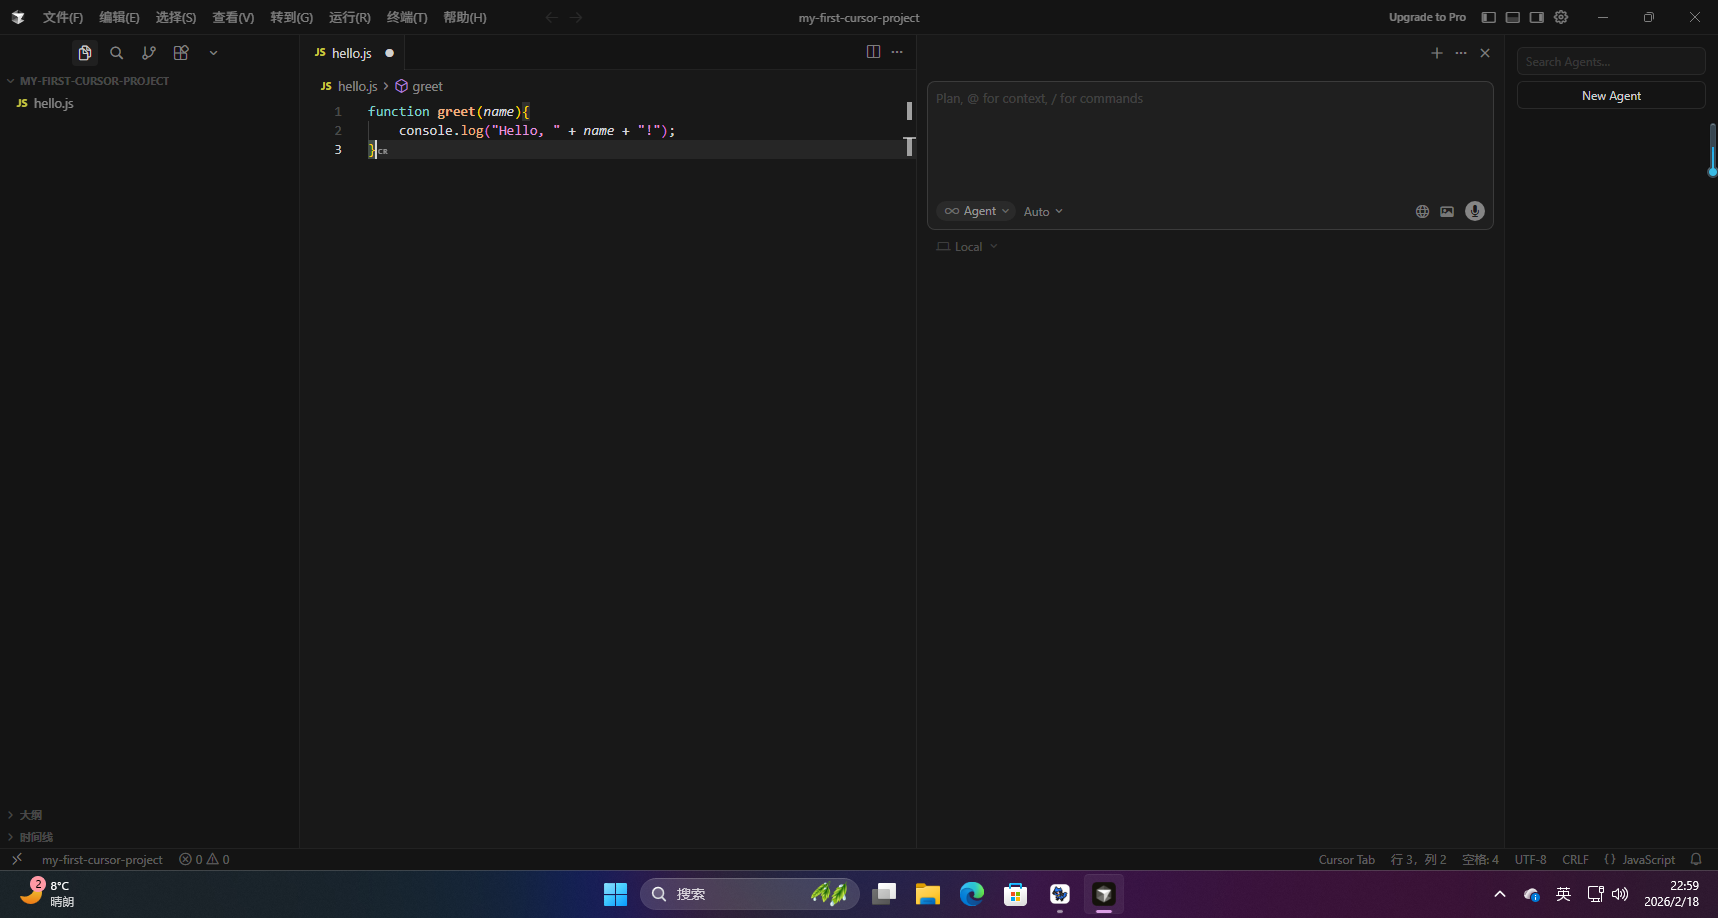Viewport: 1718px width, 918px height.
Task: Open the 帮助(H) menu
Action: 464,17
